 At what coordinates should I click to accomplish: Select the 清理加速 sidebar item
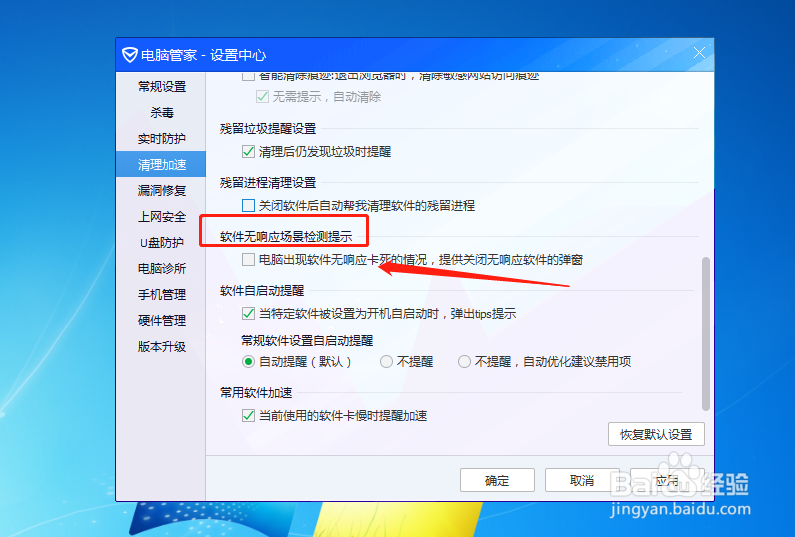pyautogui.click(x=161, y=164)
